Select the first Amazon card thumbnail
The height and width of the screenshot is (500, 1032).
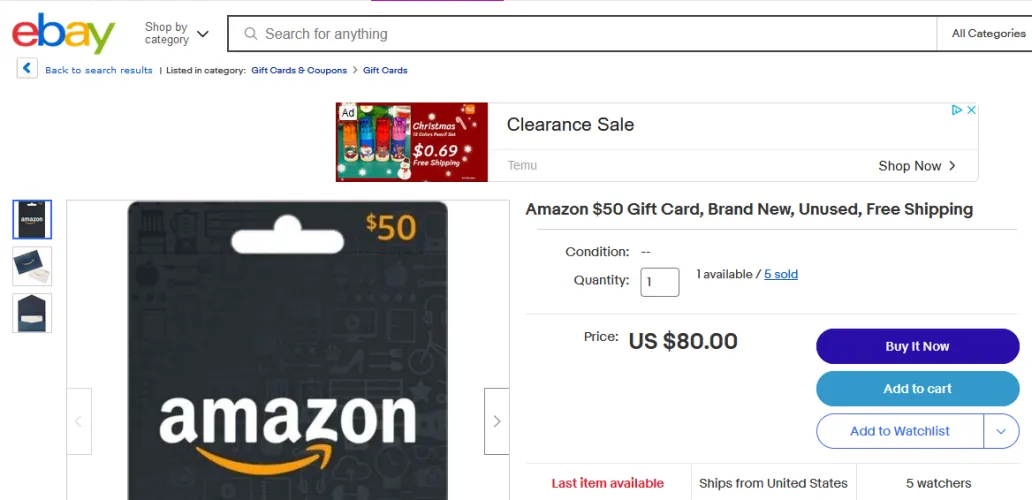[x=32, y=220]
